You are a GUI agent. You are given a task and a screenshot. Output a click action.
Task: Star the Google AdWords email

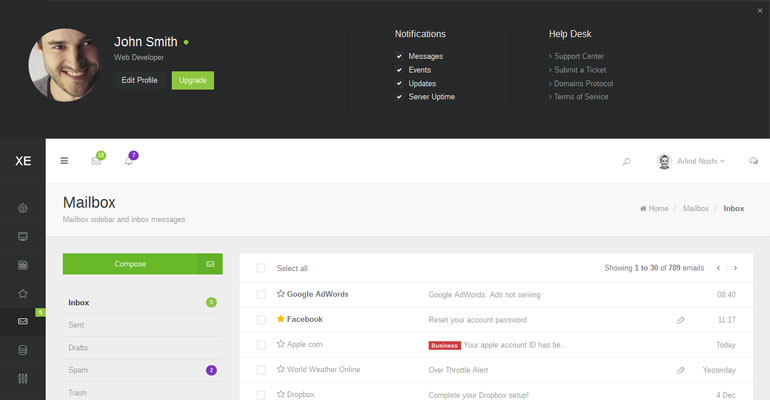tap(281, 295)
